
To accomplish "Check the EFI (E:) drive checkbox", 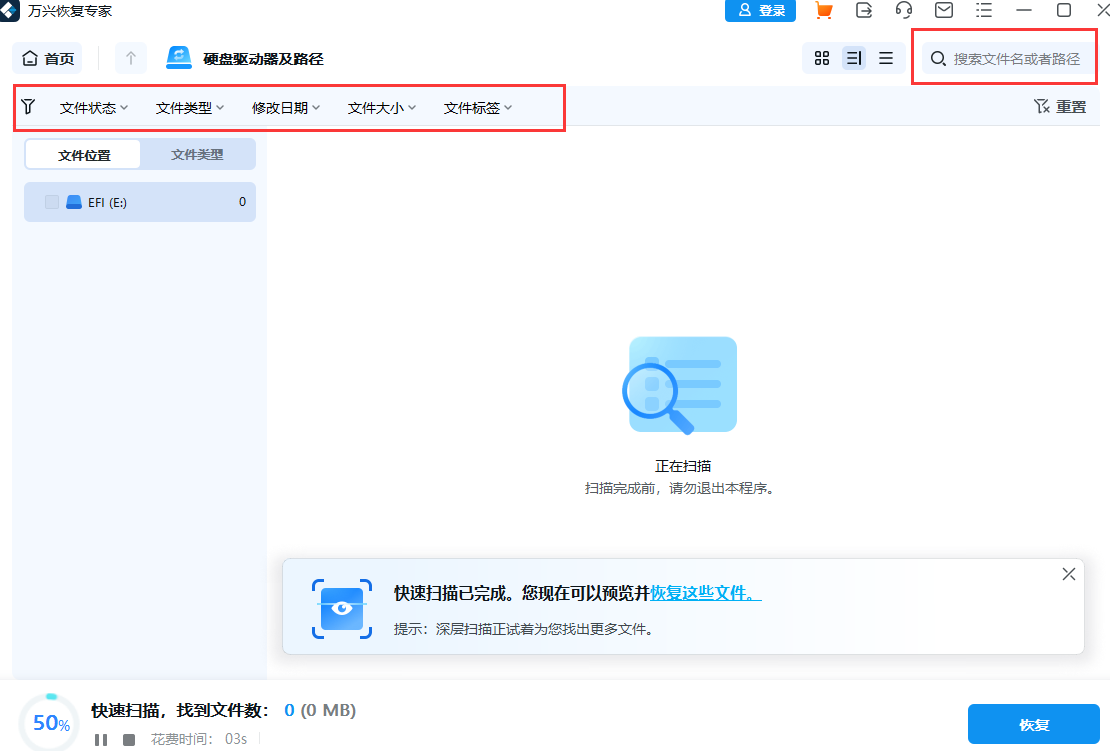I will (51, 201).
